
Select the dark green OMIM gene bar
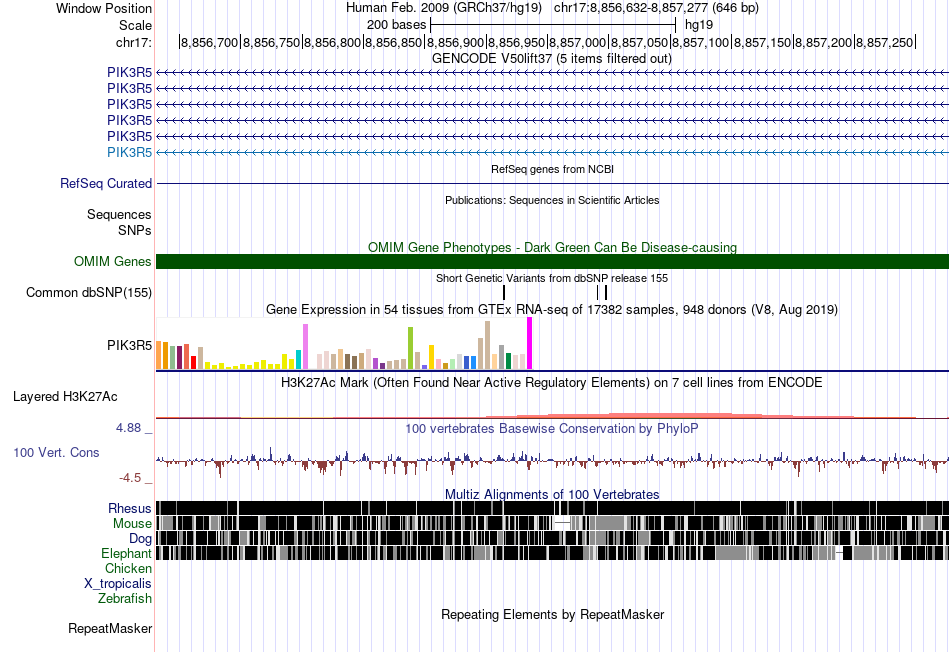click(552, 261)
